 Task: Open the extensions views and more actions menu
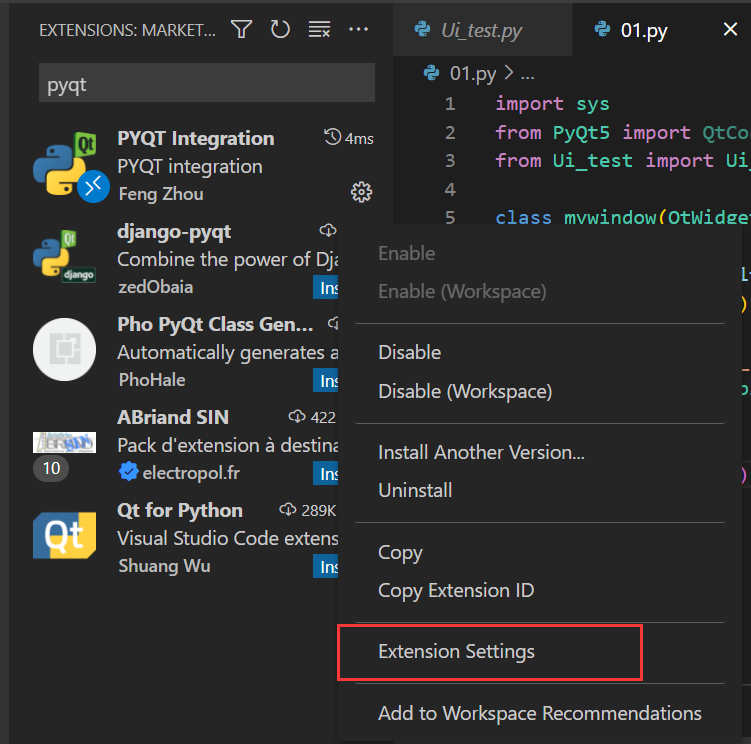click(358, 30)
